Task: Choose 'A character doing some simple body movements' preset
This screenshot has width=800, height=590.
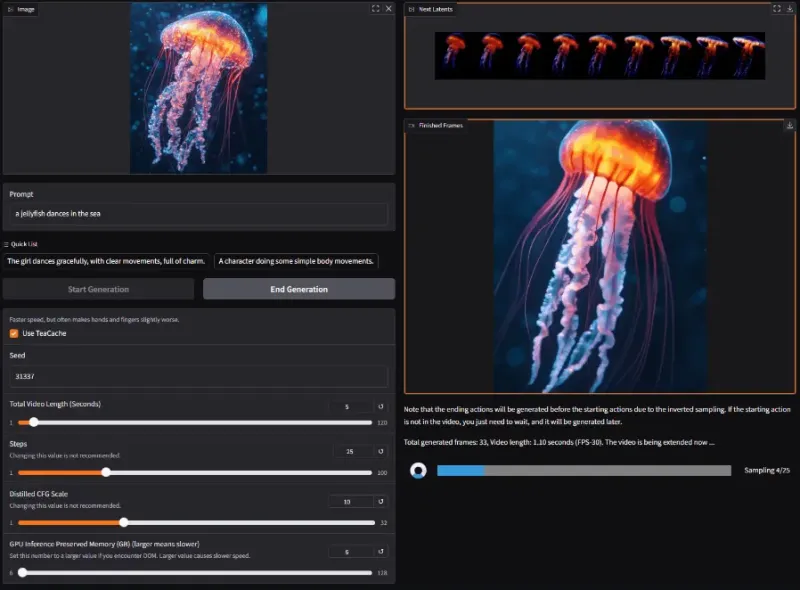Action: pyautogui.click(x=296, y=261)
